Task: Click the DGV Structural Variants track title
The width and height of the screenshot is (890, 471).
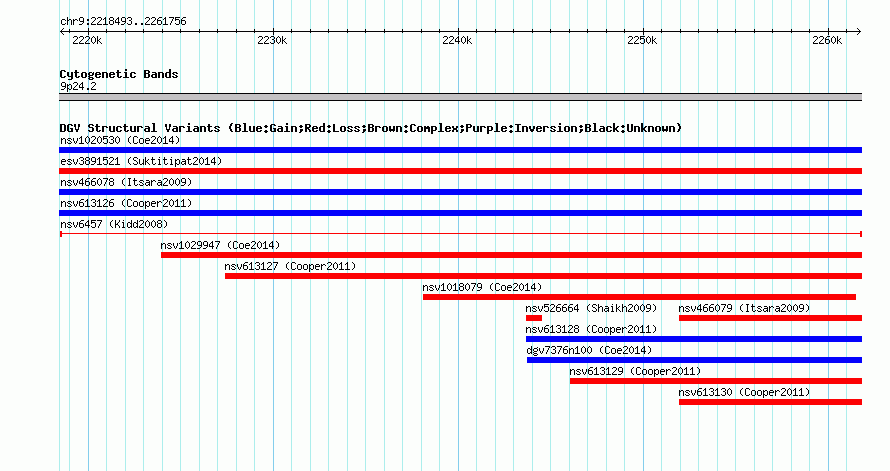Action: pos(370,128)
